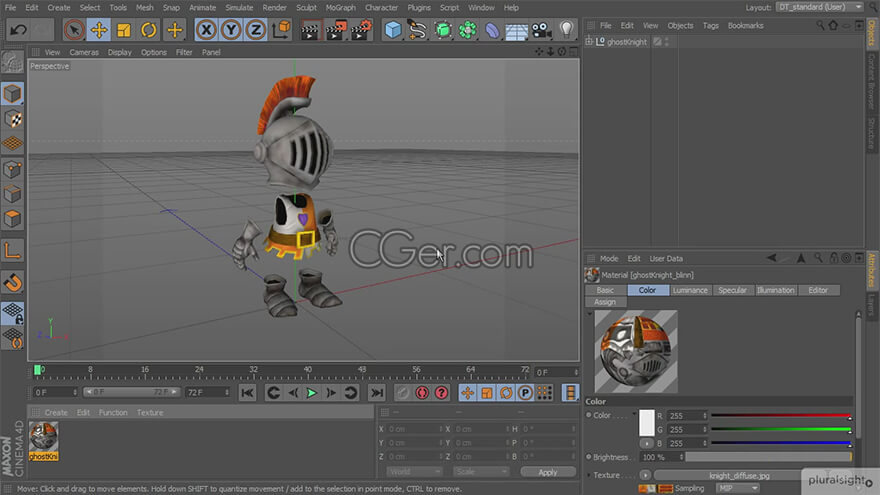The image size is (880, 495).
Task: Play the animation forward
Action: tap(311, 393)
